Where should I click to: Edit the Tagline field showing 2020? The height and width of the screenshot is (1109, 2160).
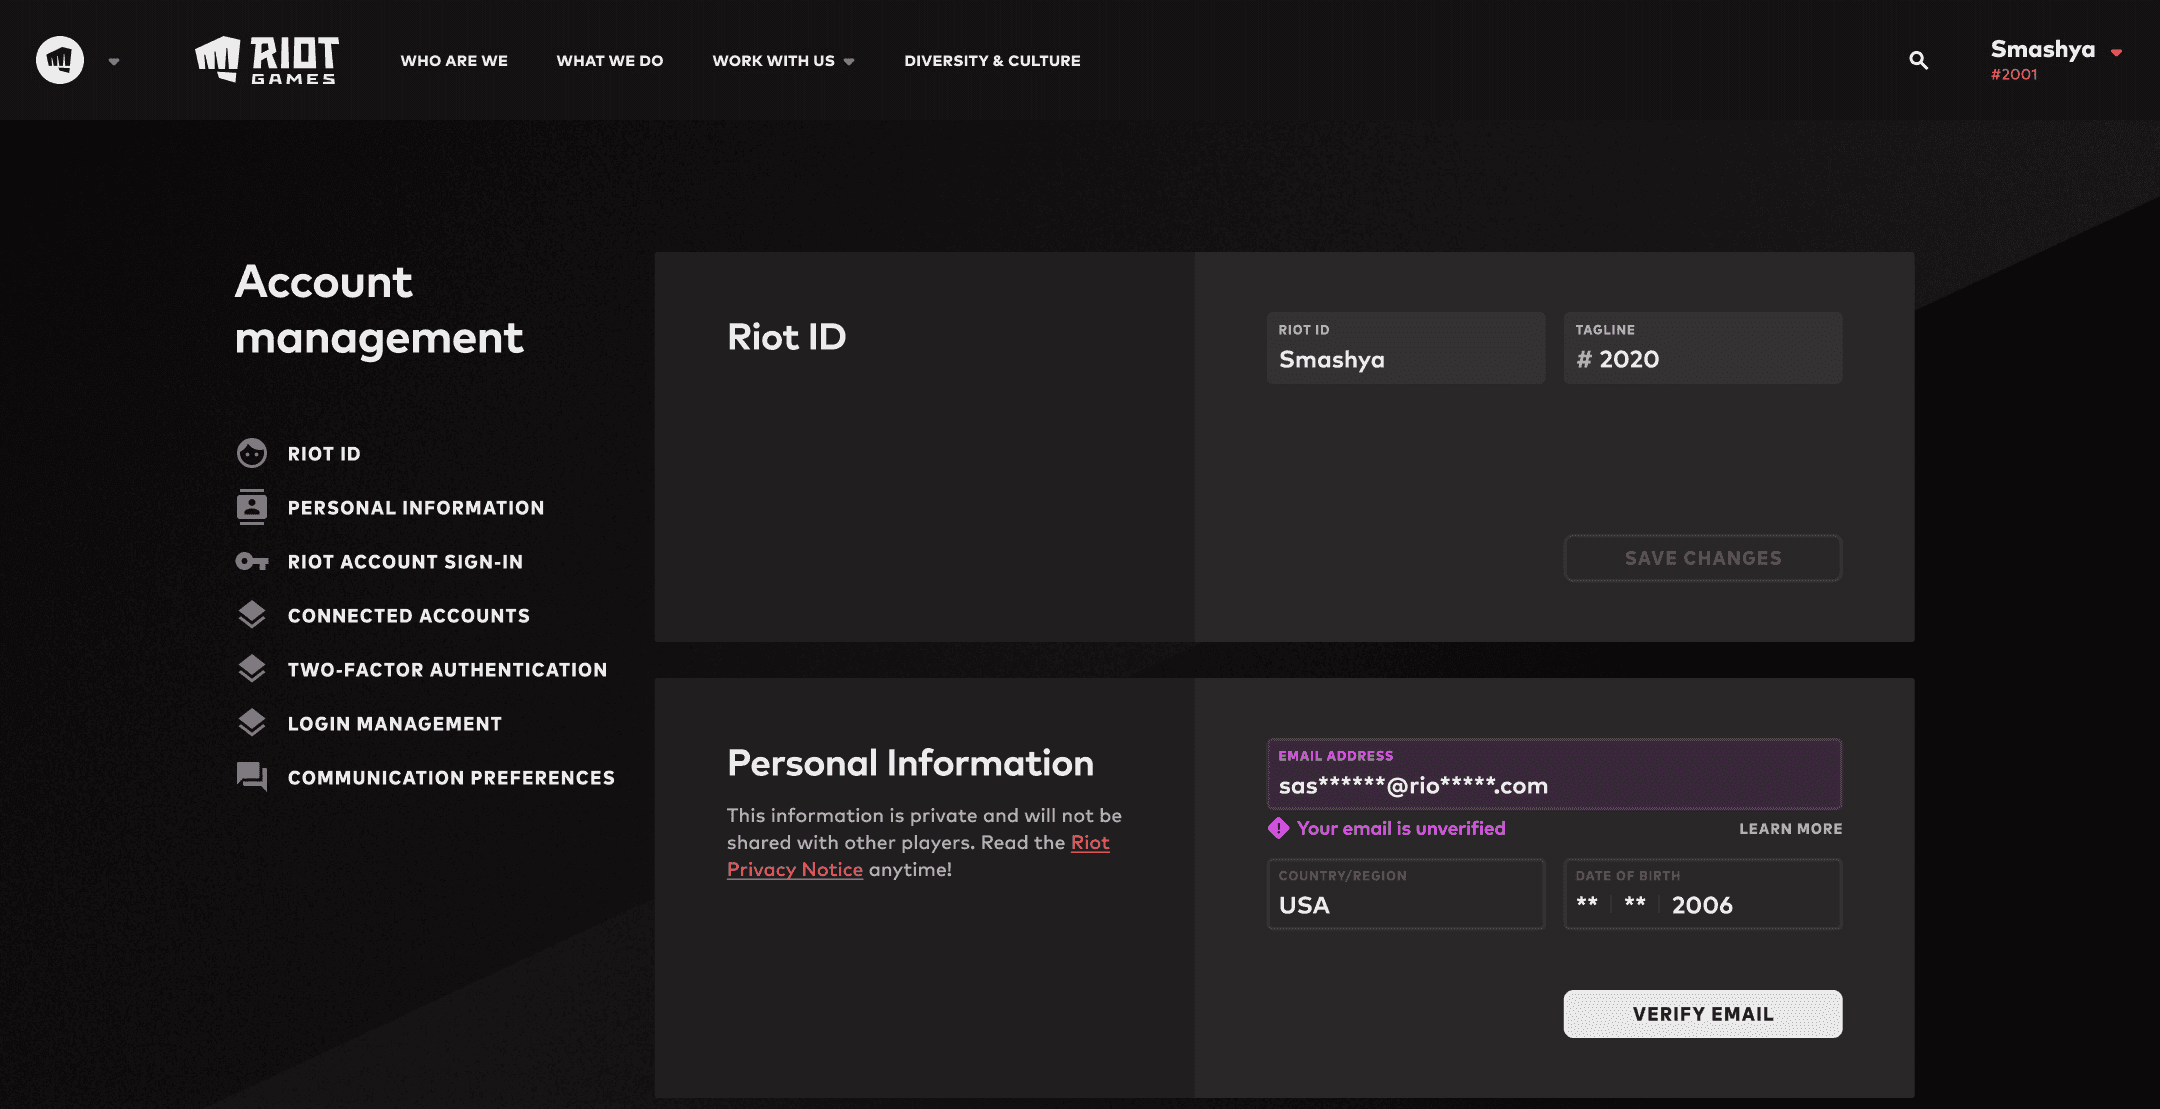1703,348
